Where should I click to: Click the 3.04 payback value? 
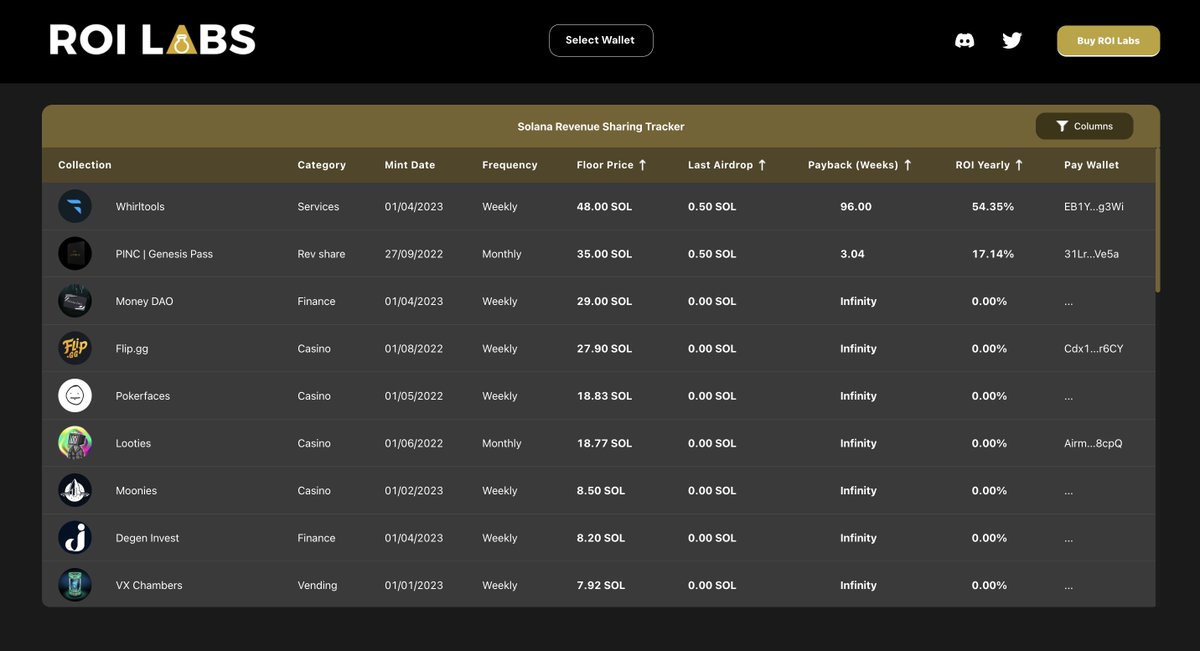(853, 254)
